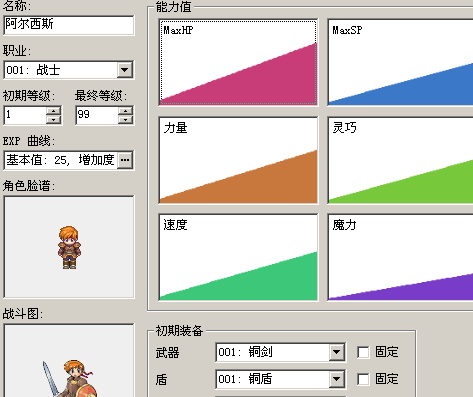Open the 速度 parameter curve graph

pos(238,257)
